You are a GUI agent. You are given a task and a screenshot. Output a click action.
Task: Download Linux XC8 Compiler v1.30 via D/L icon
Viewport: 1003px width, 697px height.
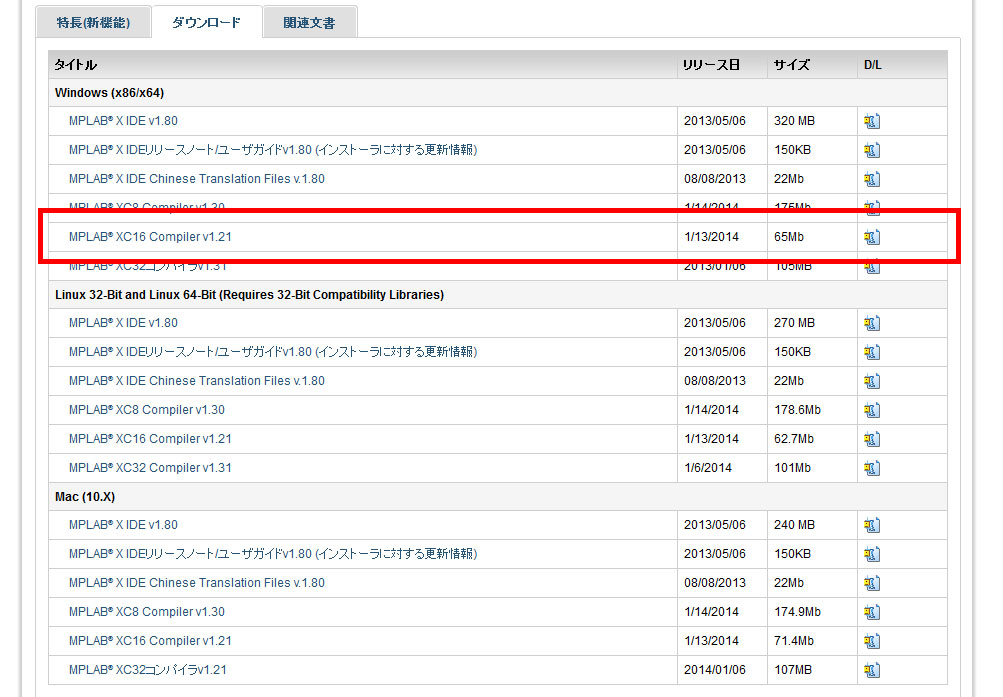[871, 411]
